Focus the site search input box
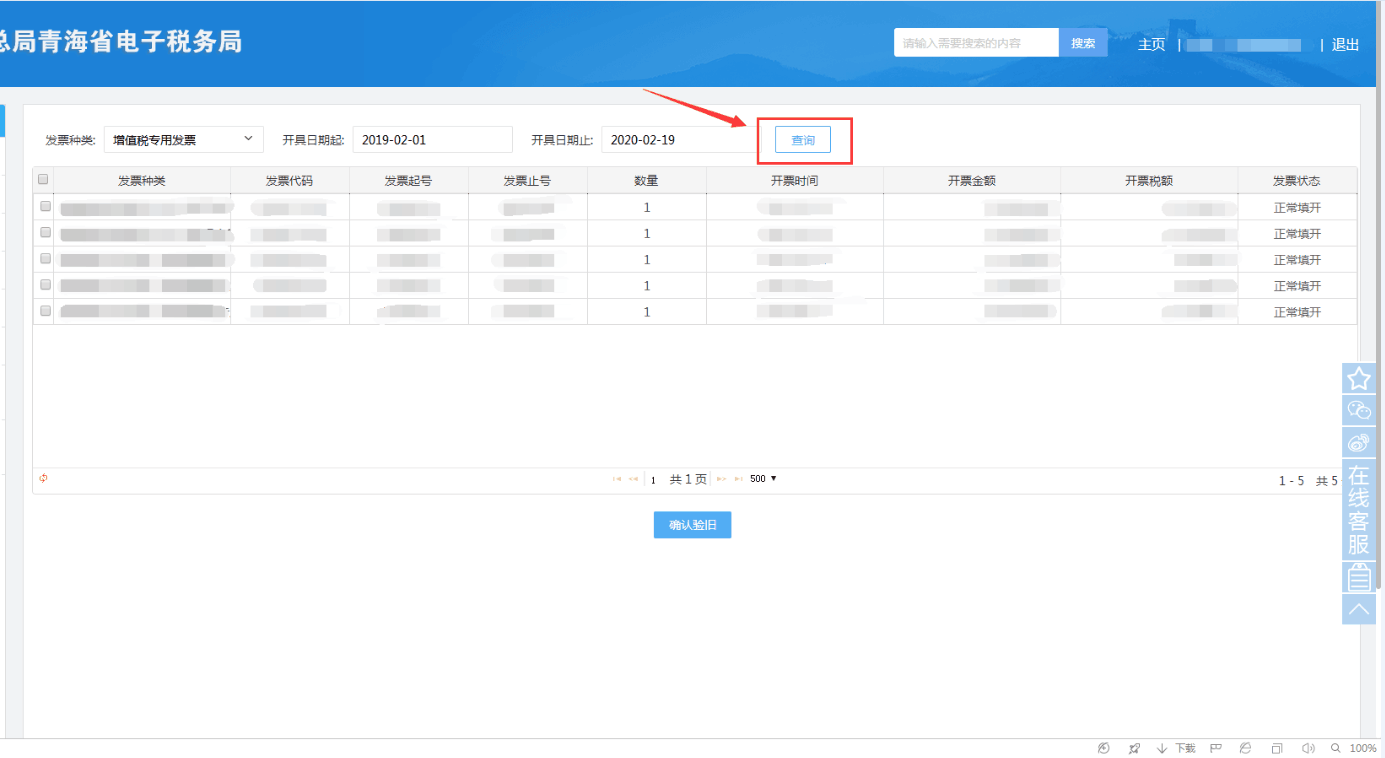The width and height of the screenshot is (1385, 758). pos(976,43)
